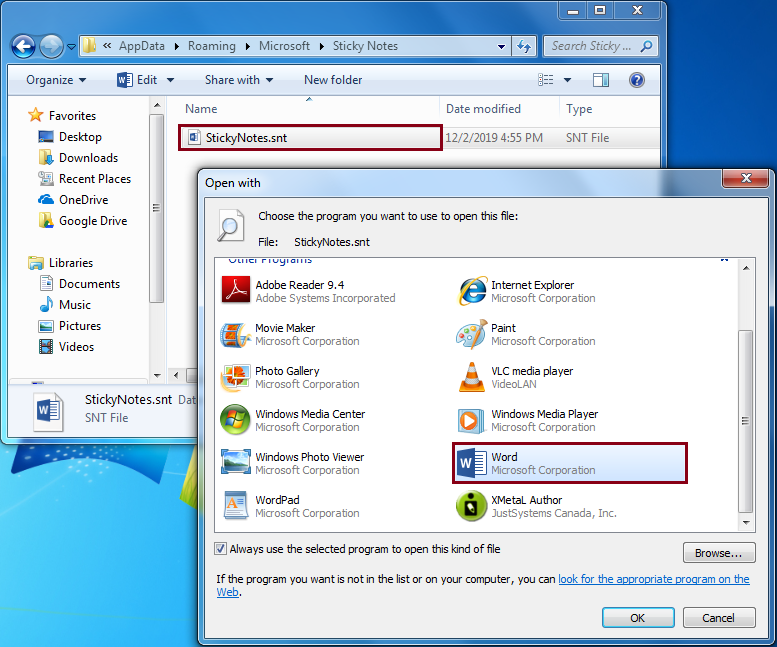Pick the Windows Photo Viewer icon
777x647 pixels.
(x=235, y=463)
